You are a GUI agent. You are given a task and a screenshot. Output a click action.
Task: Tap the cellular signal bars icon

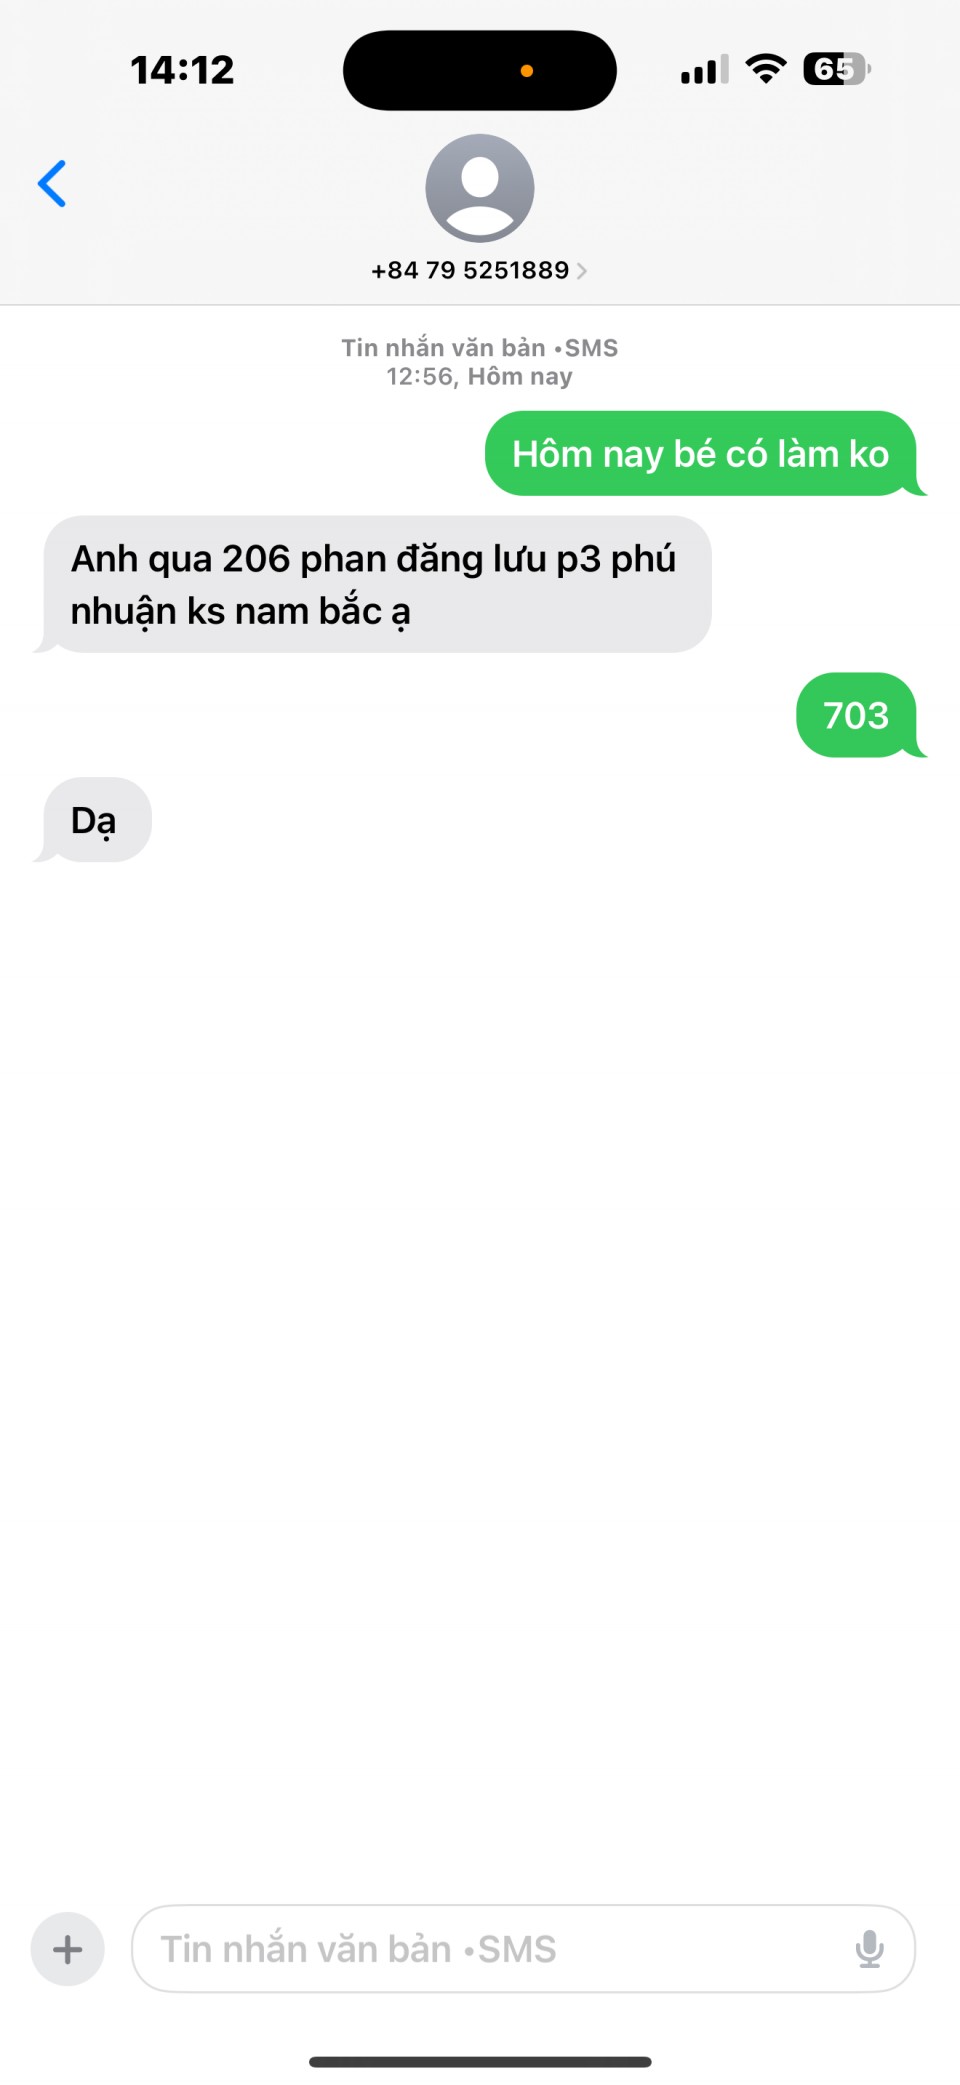[705, 70]
